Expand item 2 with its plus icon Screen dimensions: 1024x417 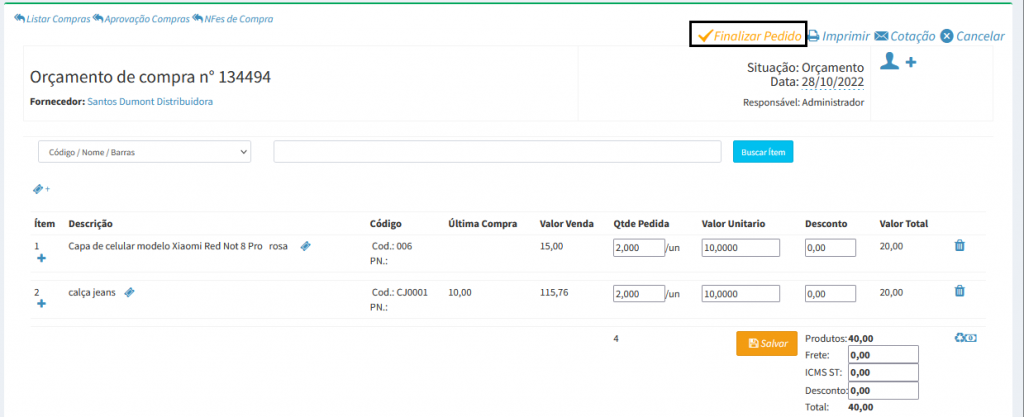click(x=41, y=304)
